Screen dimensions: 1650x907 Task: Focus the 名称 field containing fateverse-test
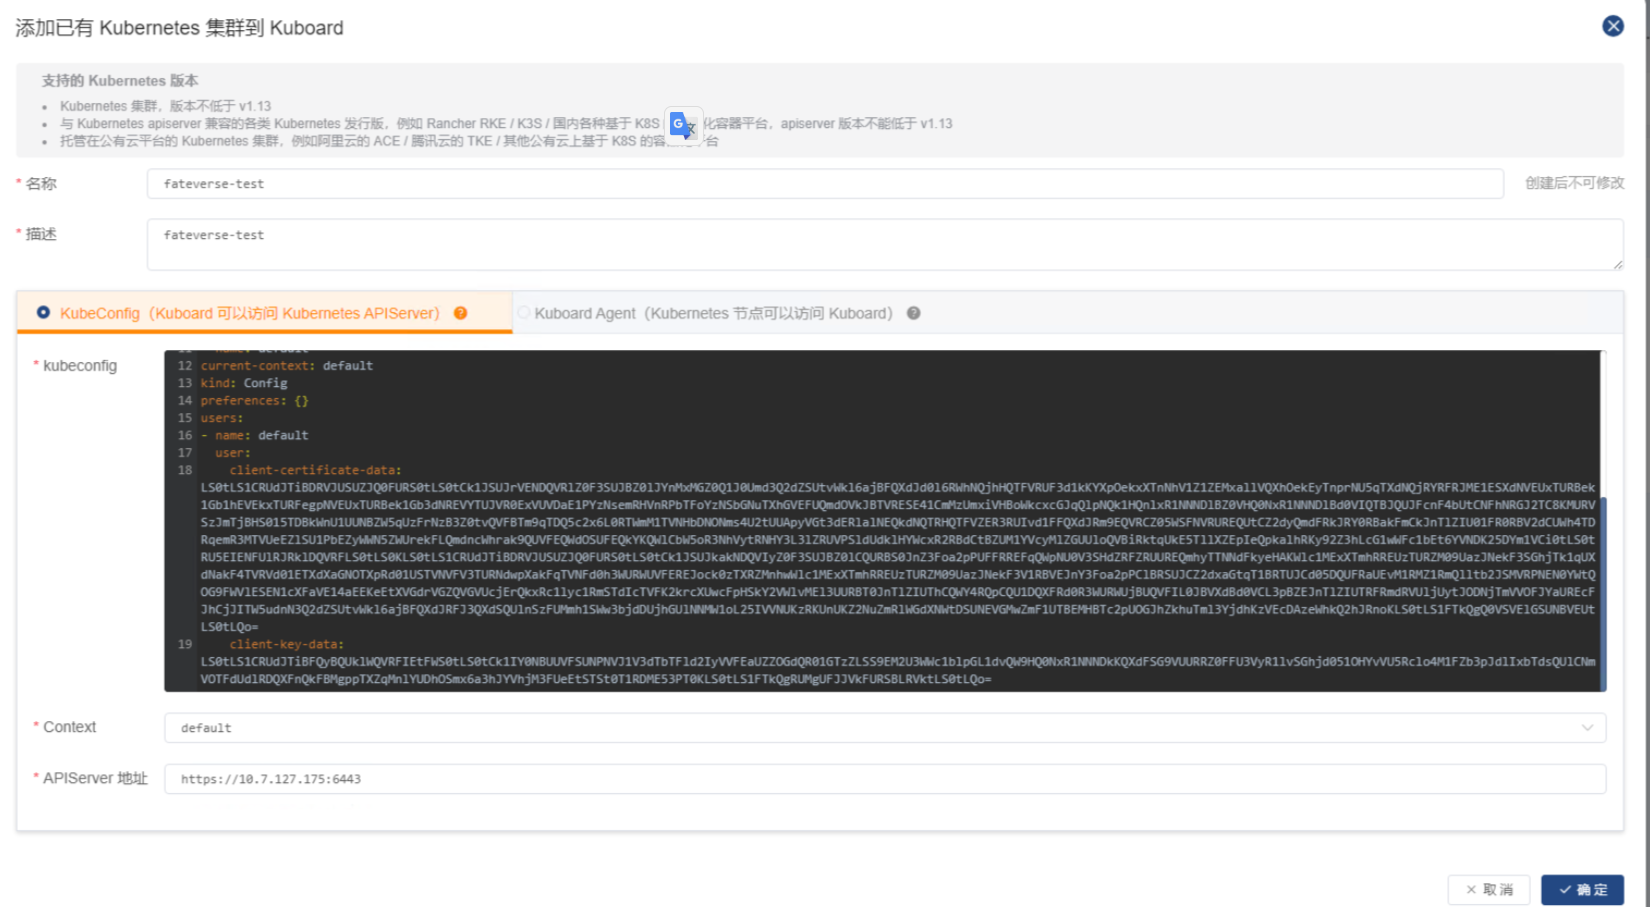pyautogui.click(x=824, y=184)
